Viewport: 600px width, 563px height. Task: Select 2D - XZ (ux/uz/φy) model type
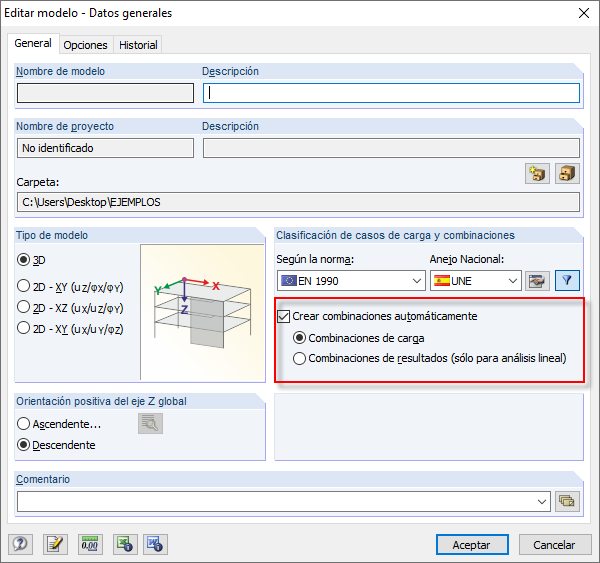[23, 307]
